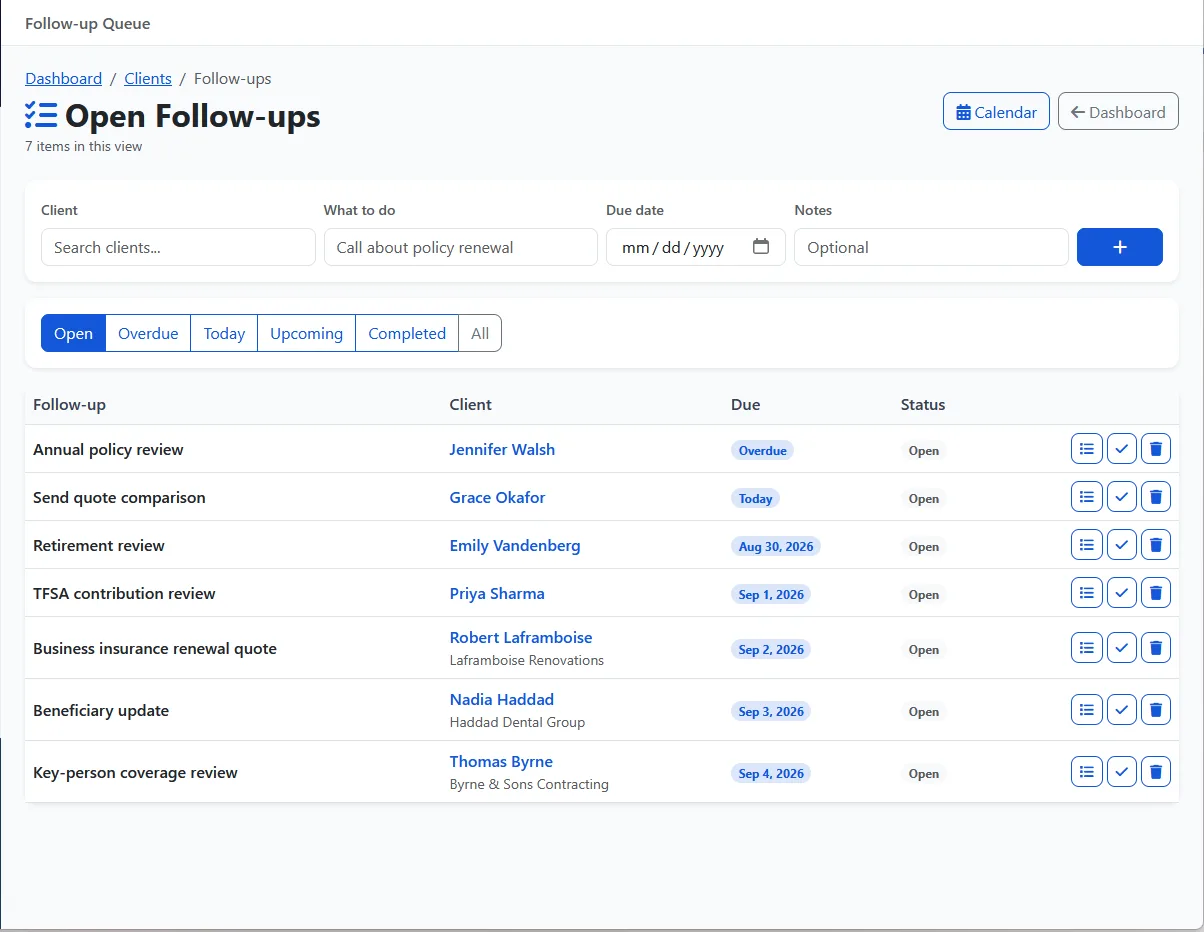Click the Sep 3, 2026 due date
1204x932 pixels.
pos(771,711)
